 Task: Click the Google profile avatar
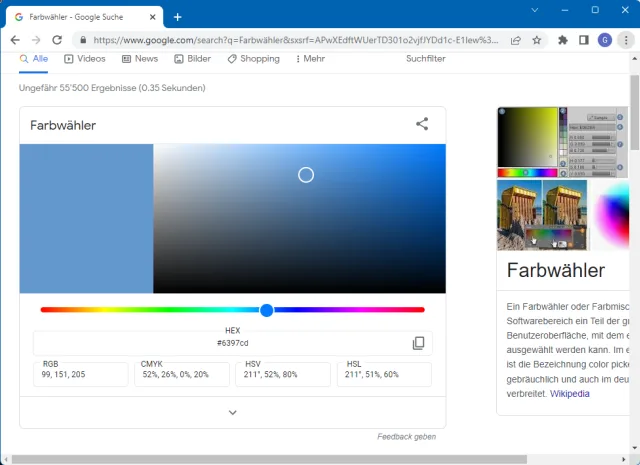(x=605, y=40)
